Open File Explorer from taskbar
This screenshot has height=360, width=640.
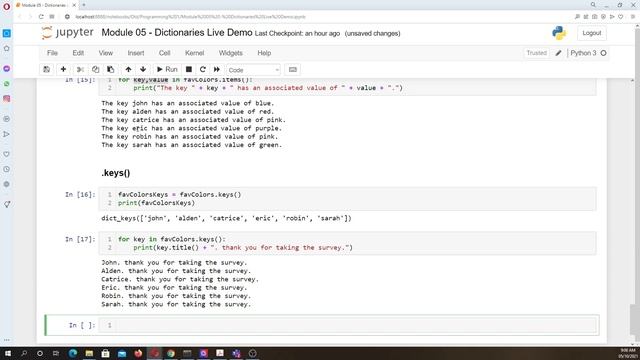[x=89, y=353]
